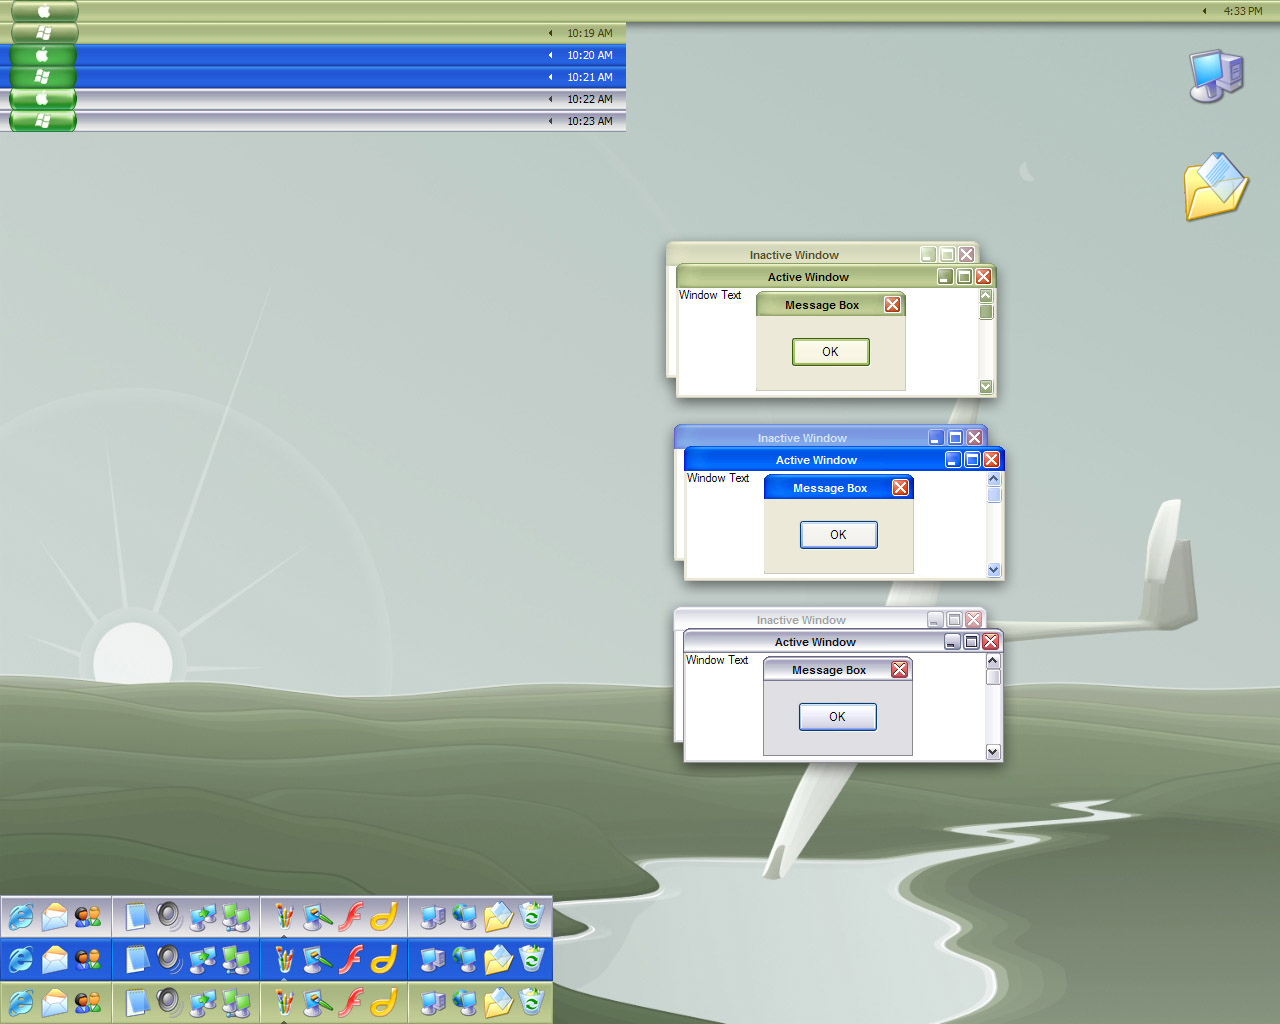The image size is (1280, 1024).
Task: Click Apple start button on the 10:20 AM bar
Action: click(44, 55)
